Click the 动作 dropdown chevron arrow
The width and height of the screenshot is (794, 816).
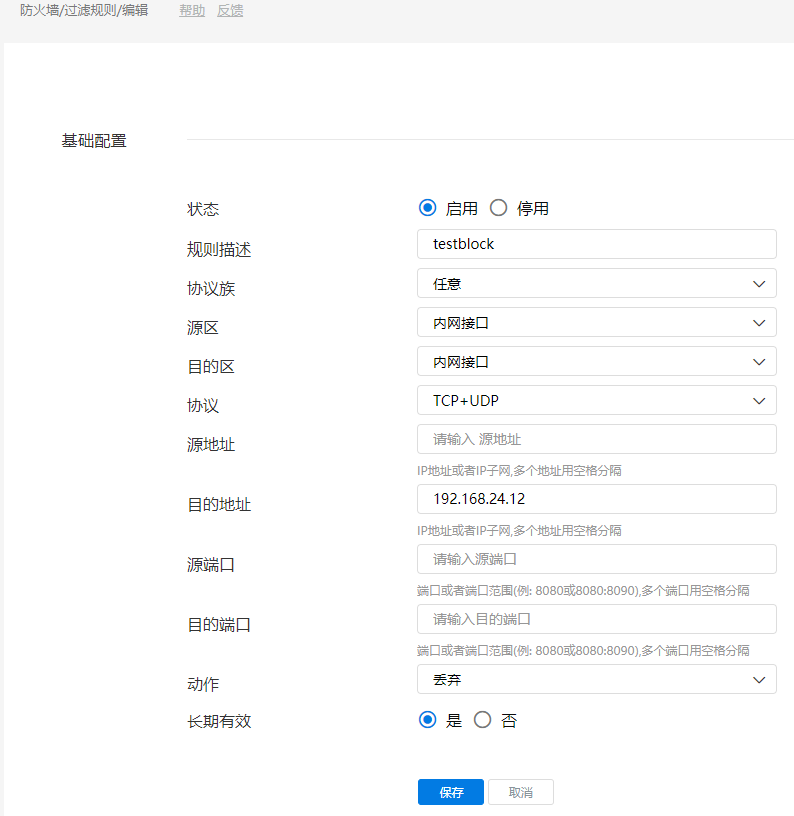(x=758, y=679)
